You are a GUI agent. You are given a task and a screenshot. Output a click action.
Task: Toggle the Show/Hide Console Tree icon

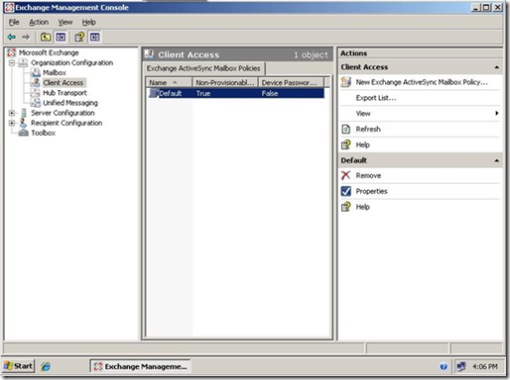pyautogui.click(x=61, y=37)
